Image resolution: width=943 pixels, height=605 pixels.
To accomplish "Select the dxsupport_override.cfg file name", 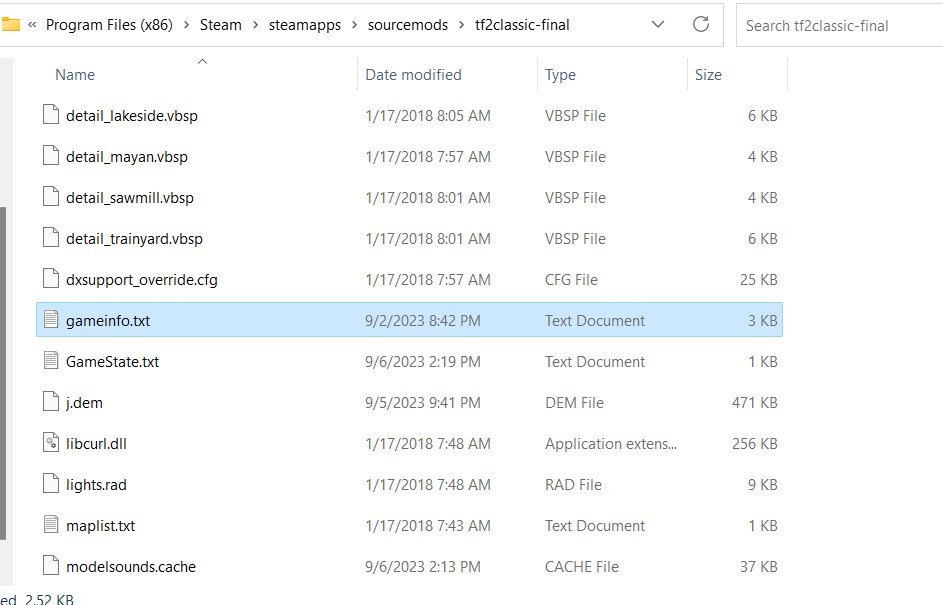I will click(x=142, y=280).
